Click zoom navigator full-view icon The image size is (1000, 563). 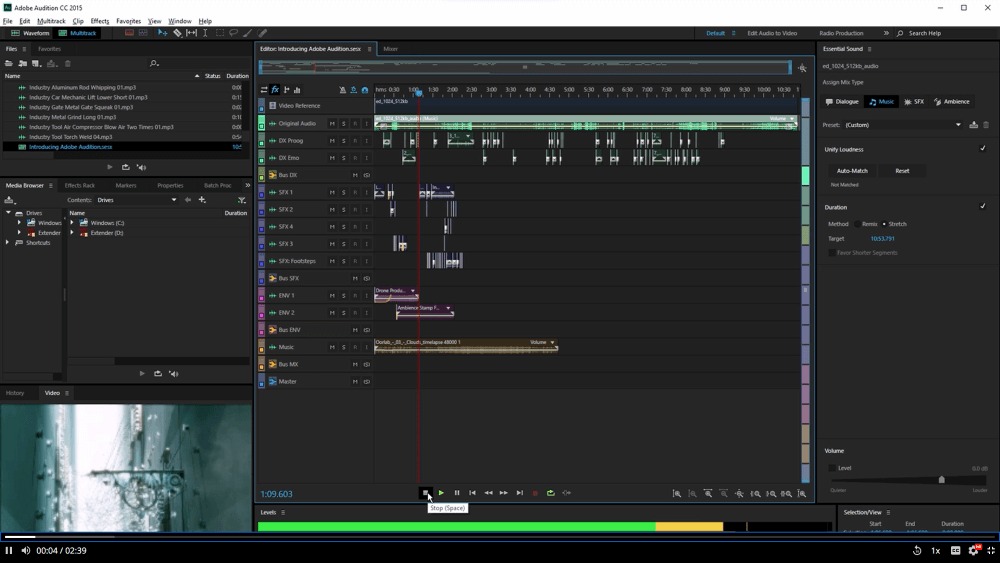[x=802, y=68]
